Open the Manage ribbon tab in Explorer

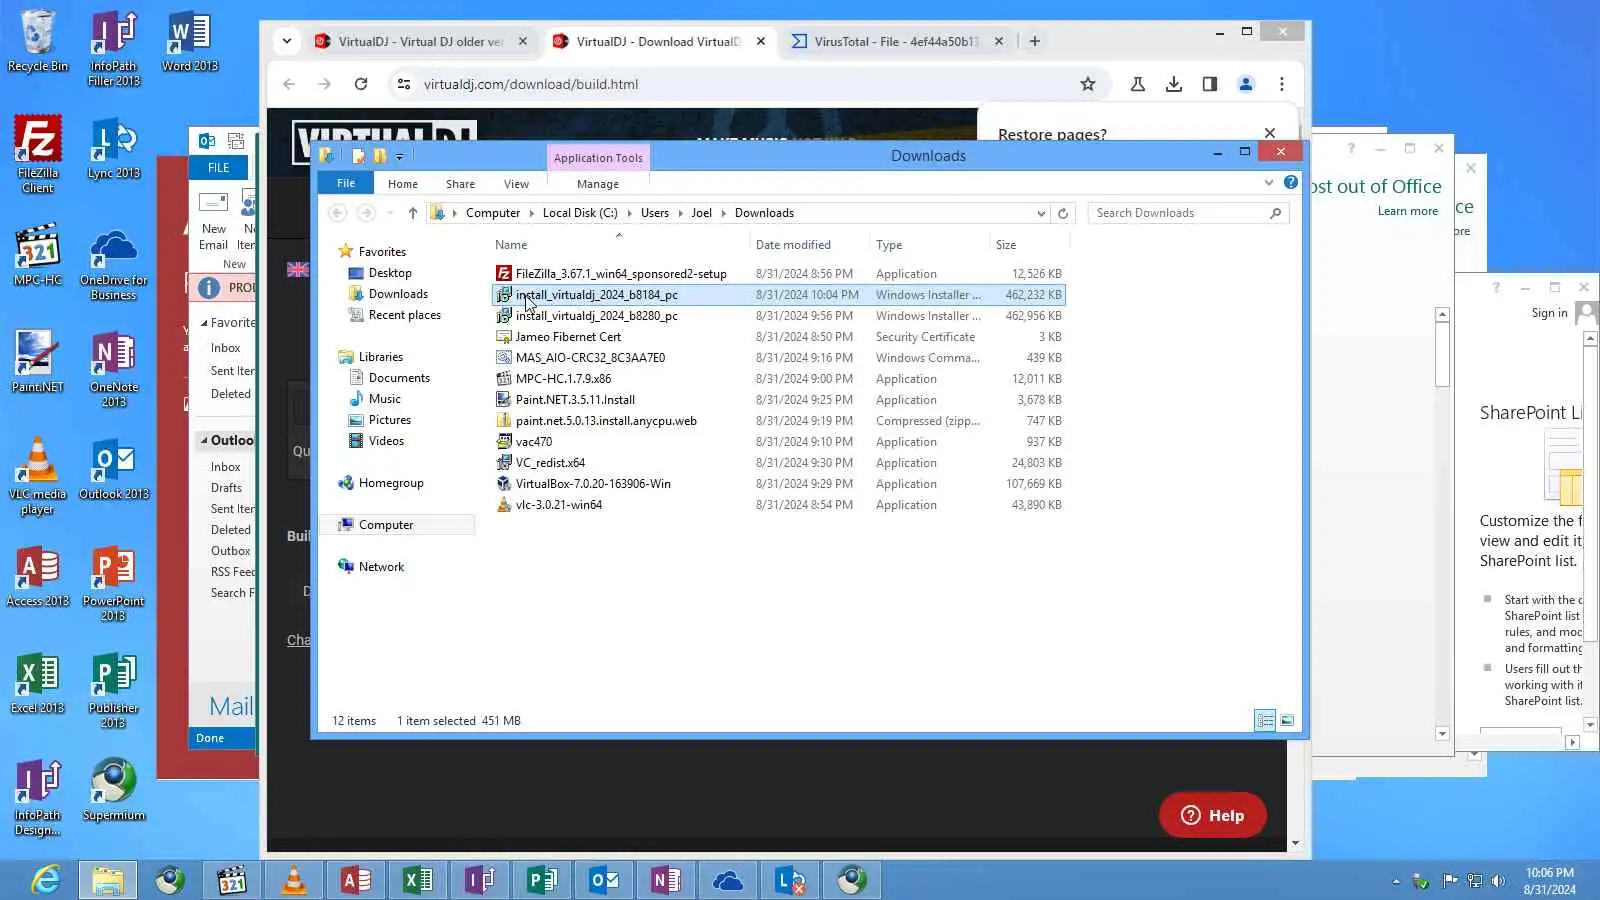pos(598,184)
